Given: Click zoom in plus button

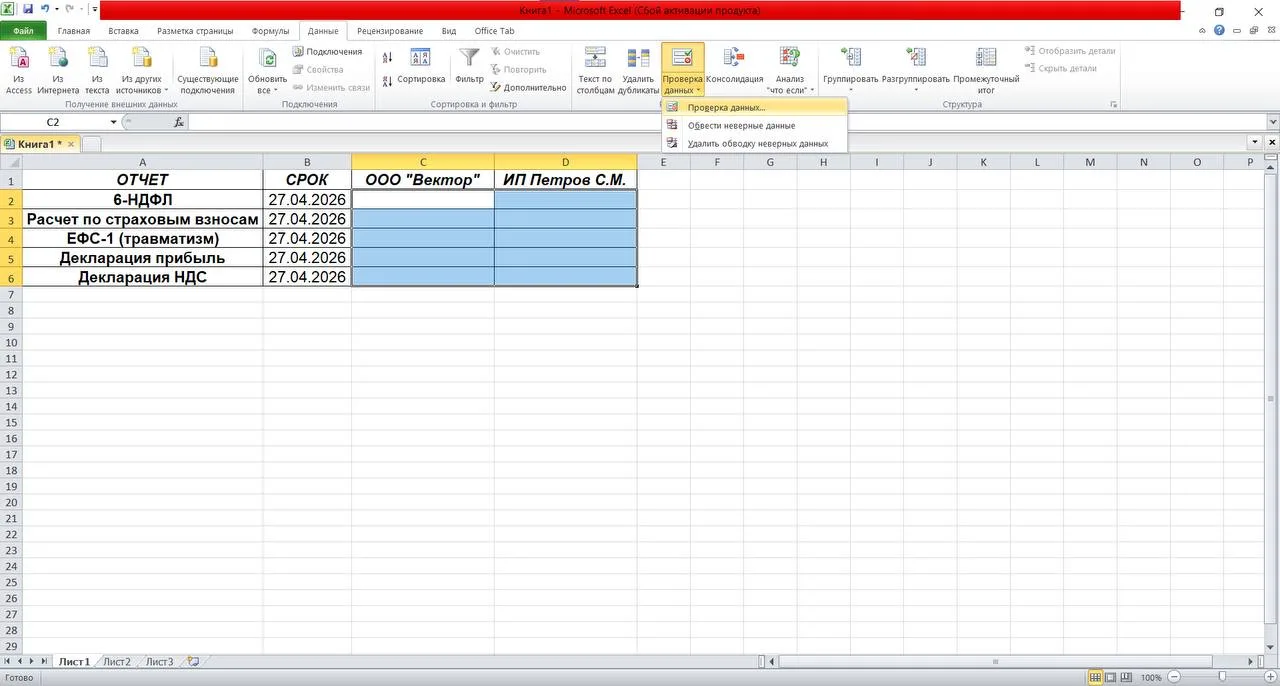Looking at the screenshot, I should (x=1271, y=678).
